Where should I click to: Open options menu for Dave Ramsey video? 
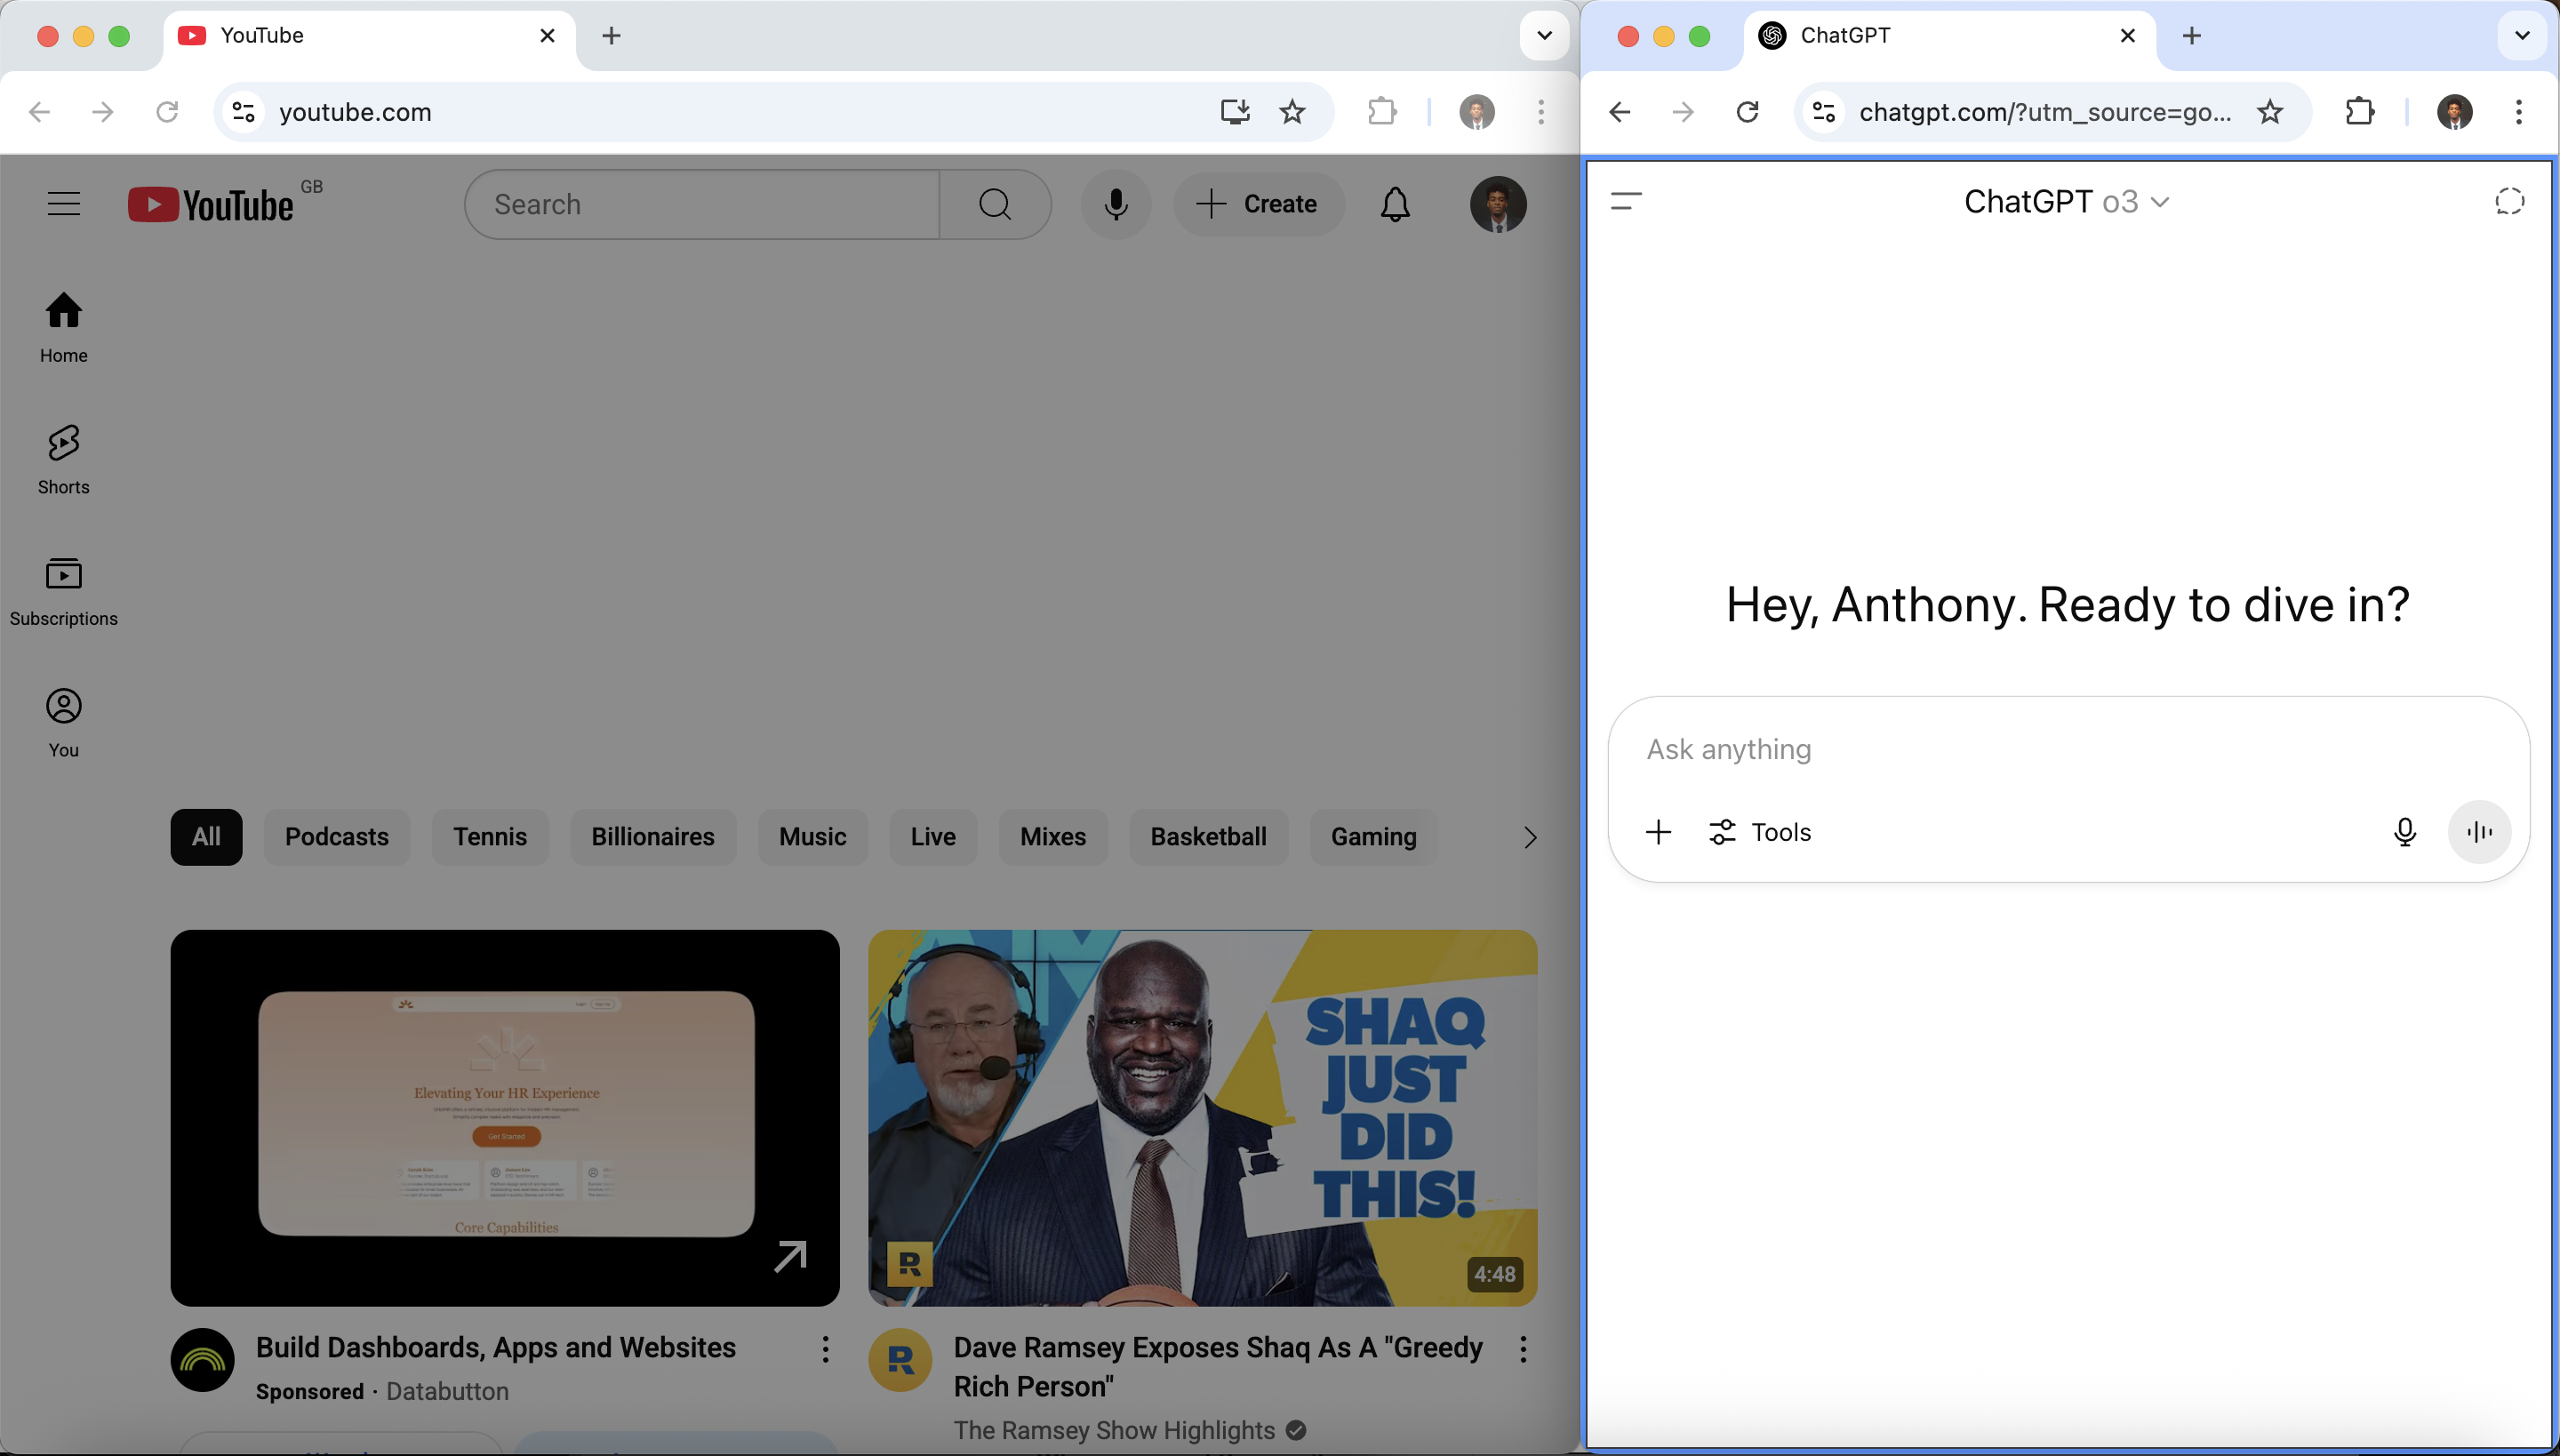pos(1523,1349)
